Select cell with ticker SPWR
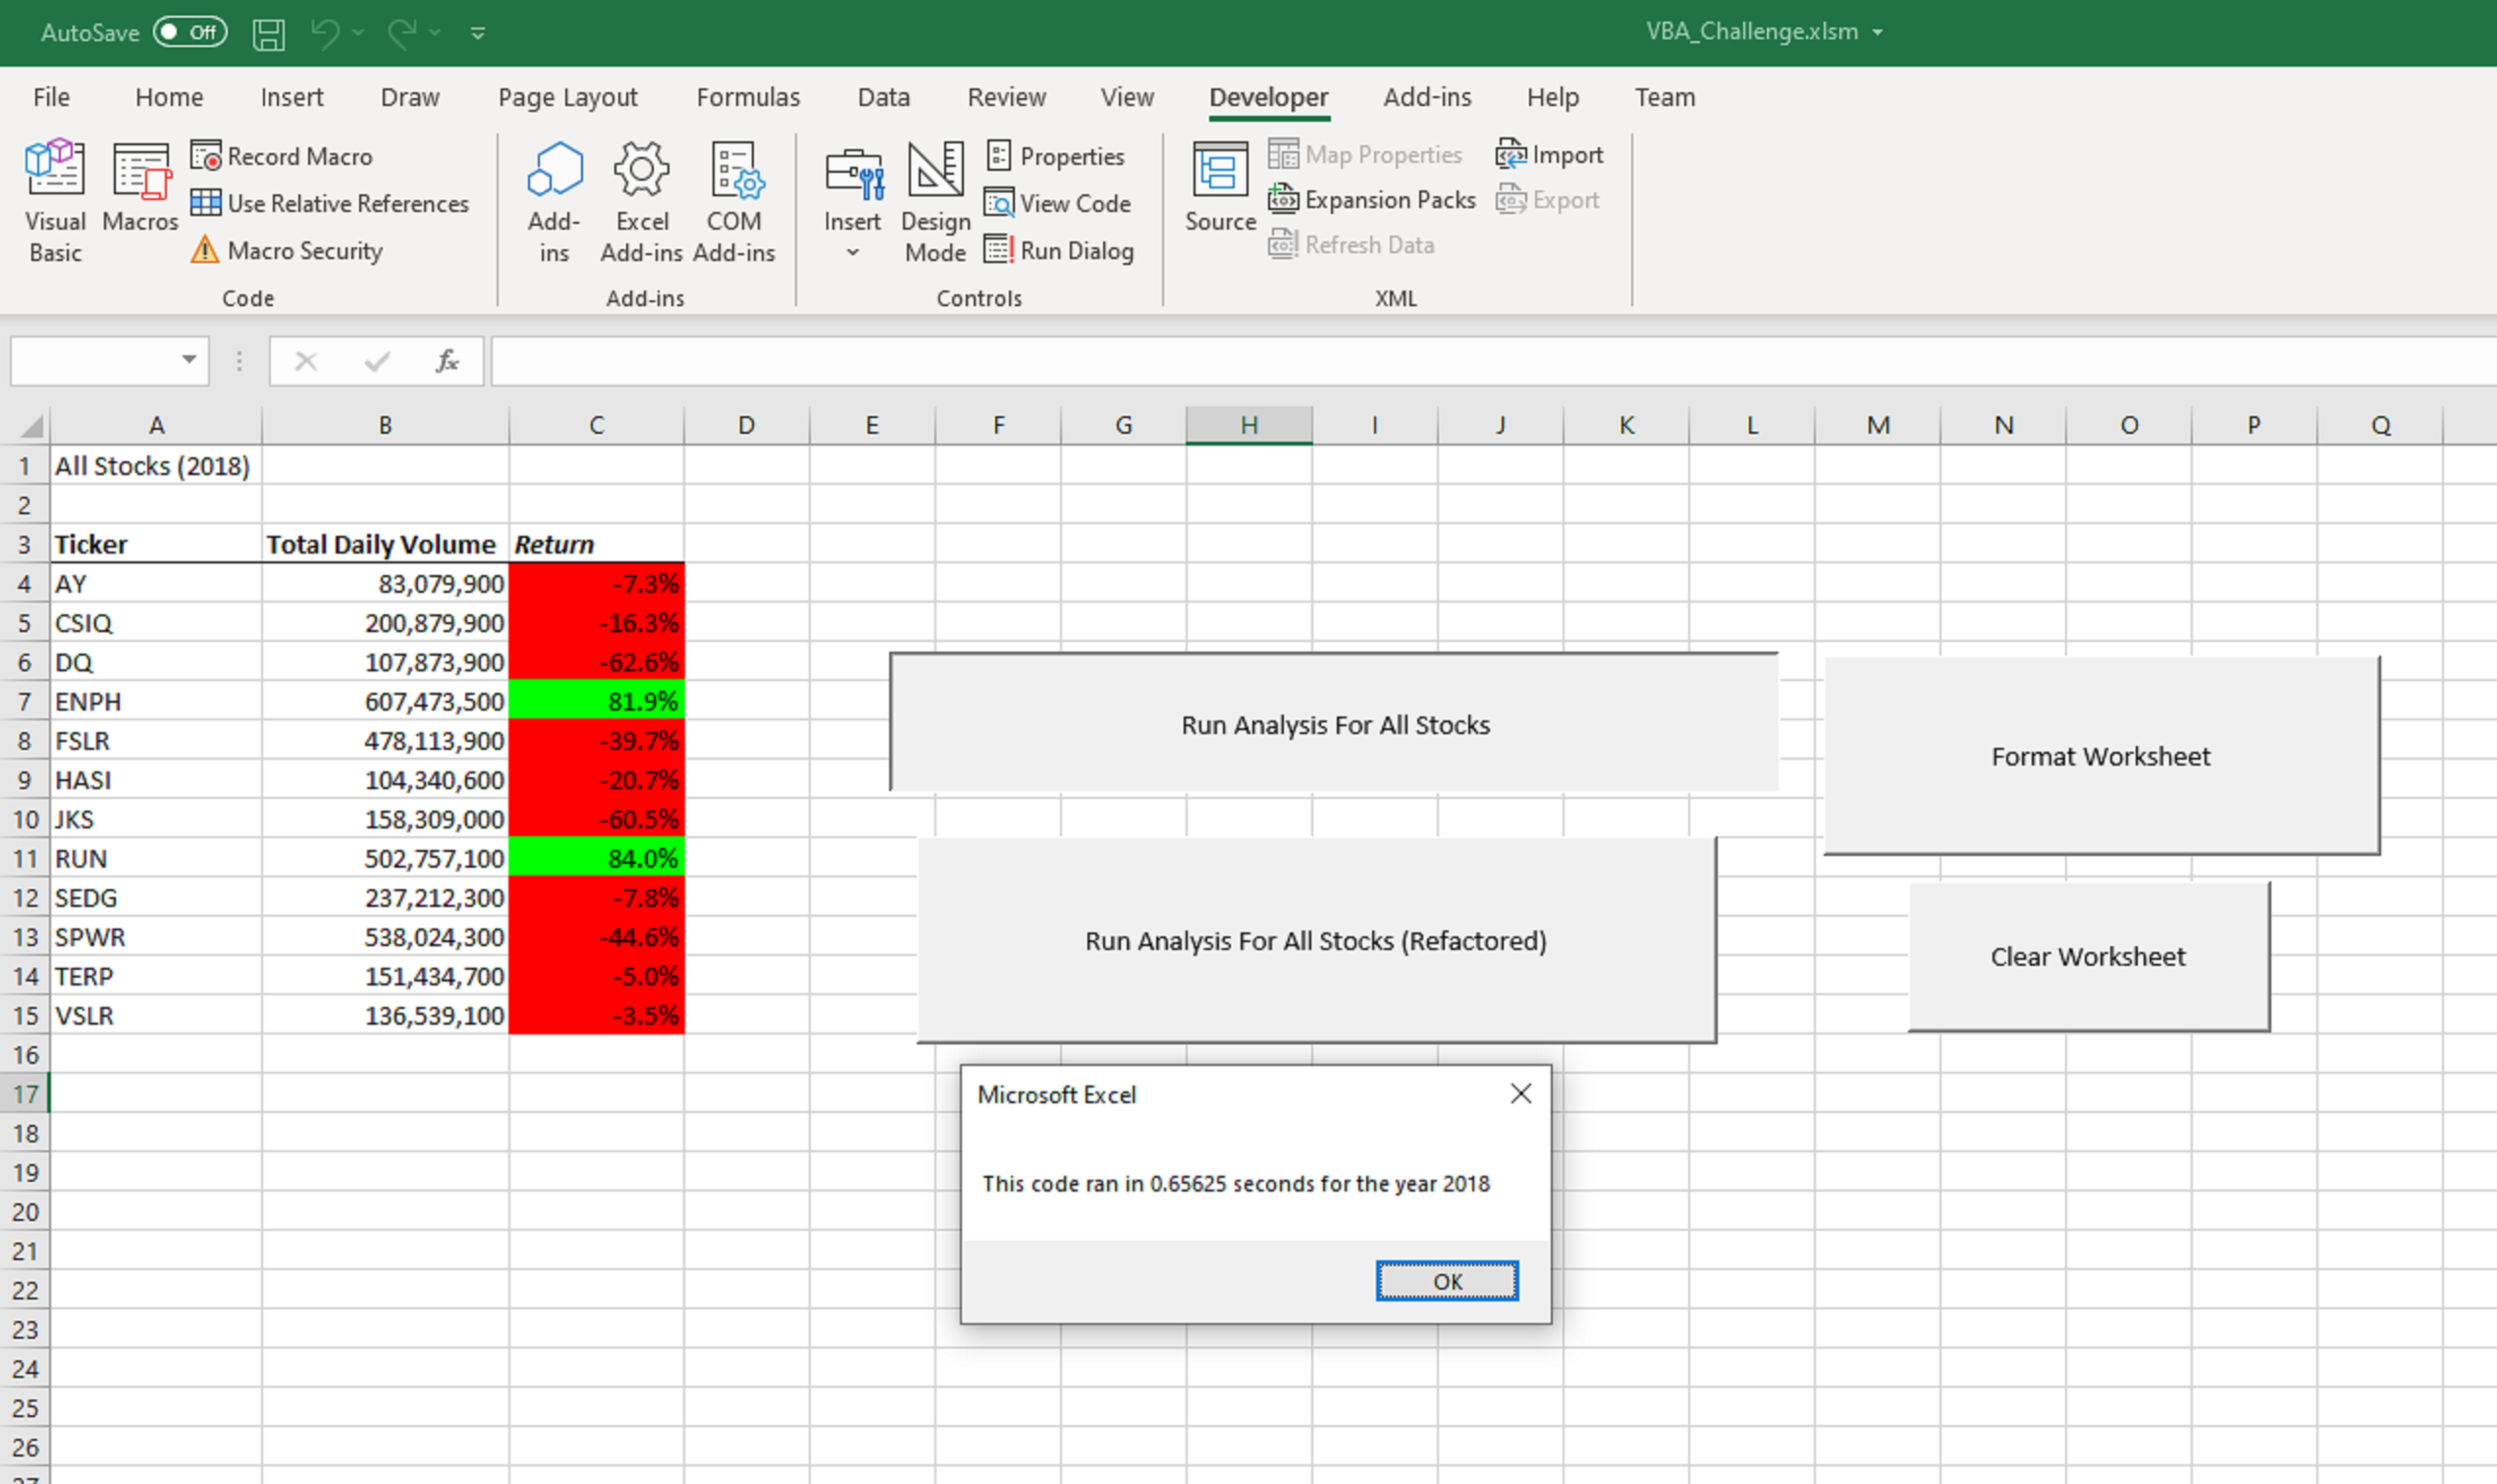 coord(156,937)
